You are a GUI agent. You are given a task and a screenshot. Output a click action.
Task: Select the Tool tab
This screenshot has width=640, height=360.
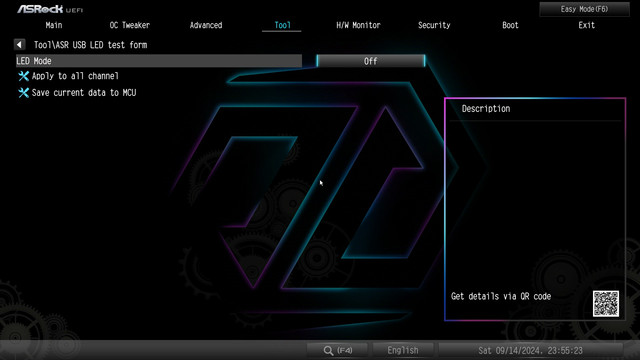282,25
